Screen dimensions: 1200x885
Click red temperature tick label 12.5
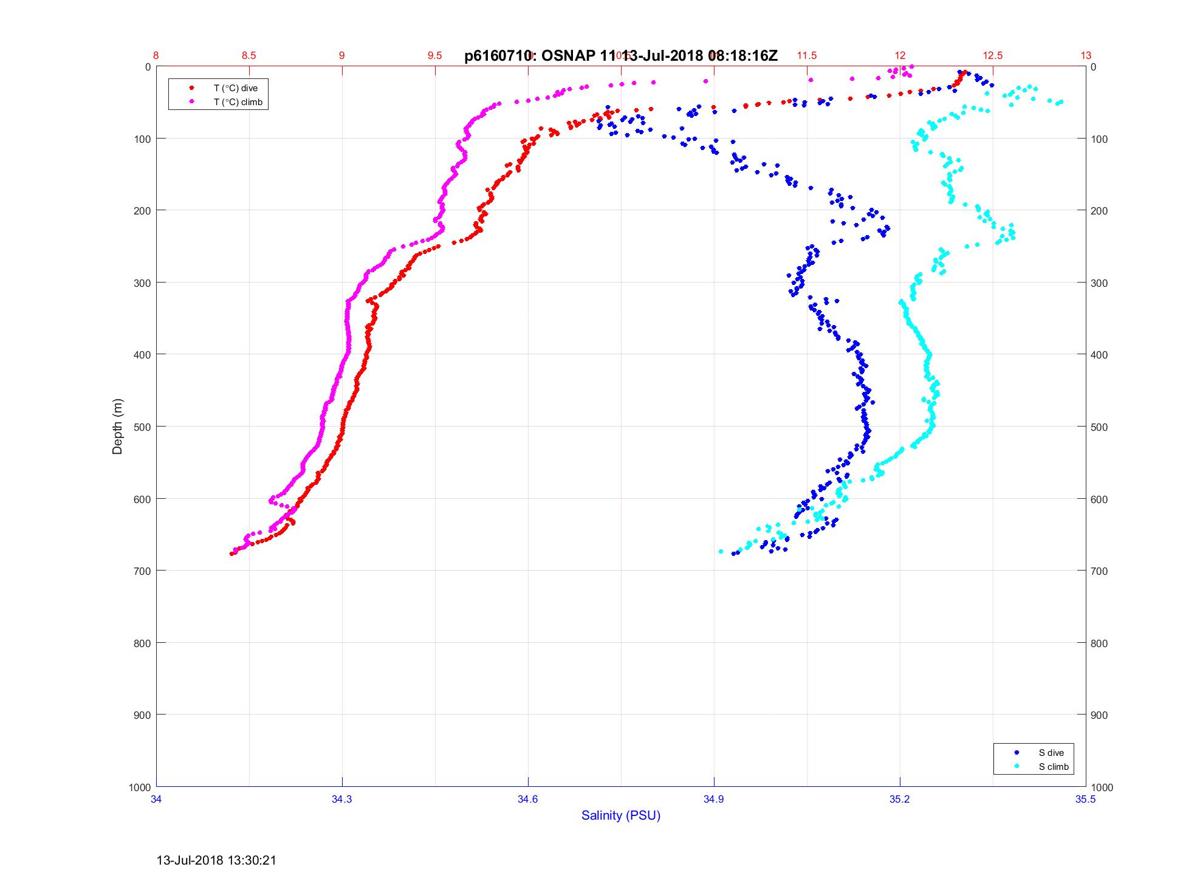point(993,55)
